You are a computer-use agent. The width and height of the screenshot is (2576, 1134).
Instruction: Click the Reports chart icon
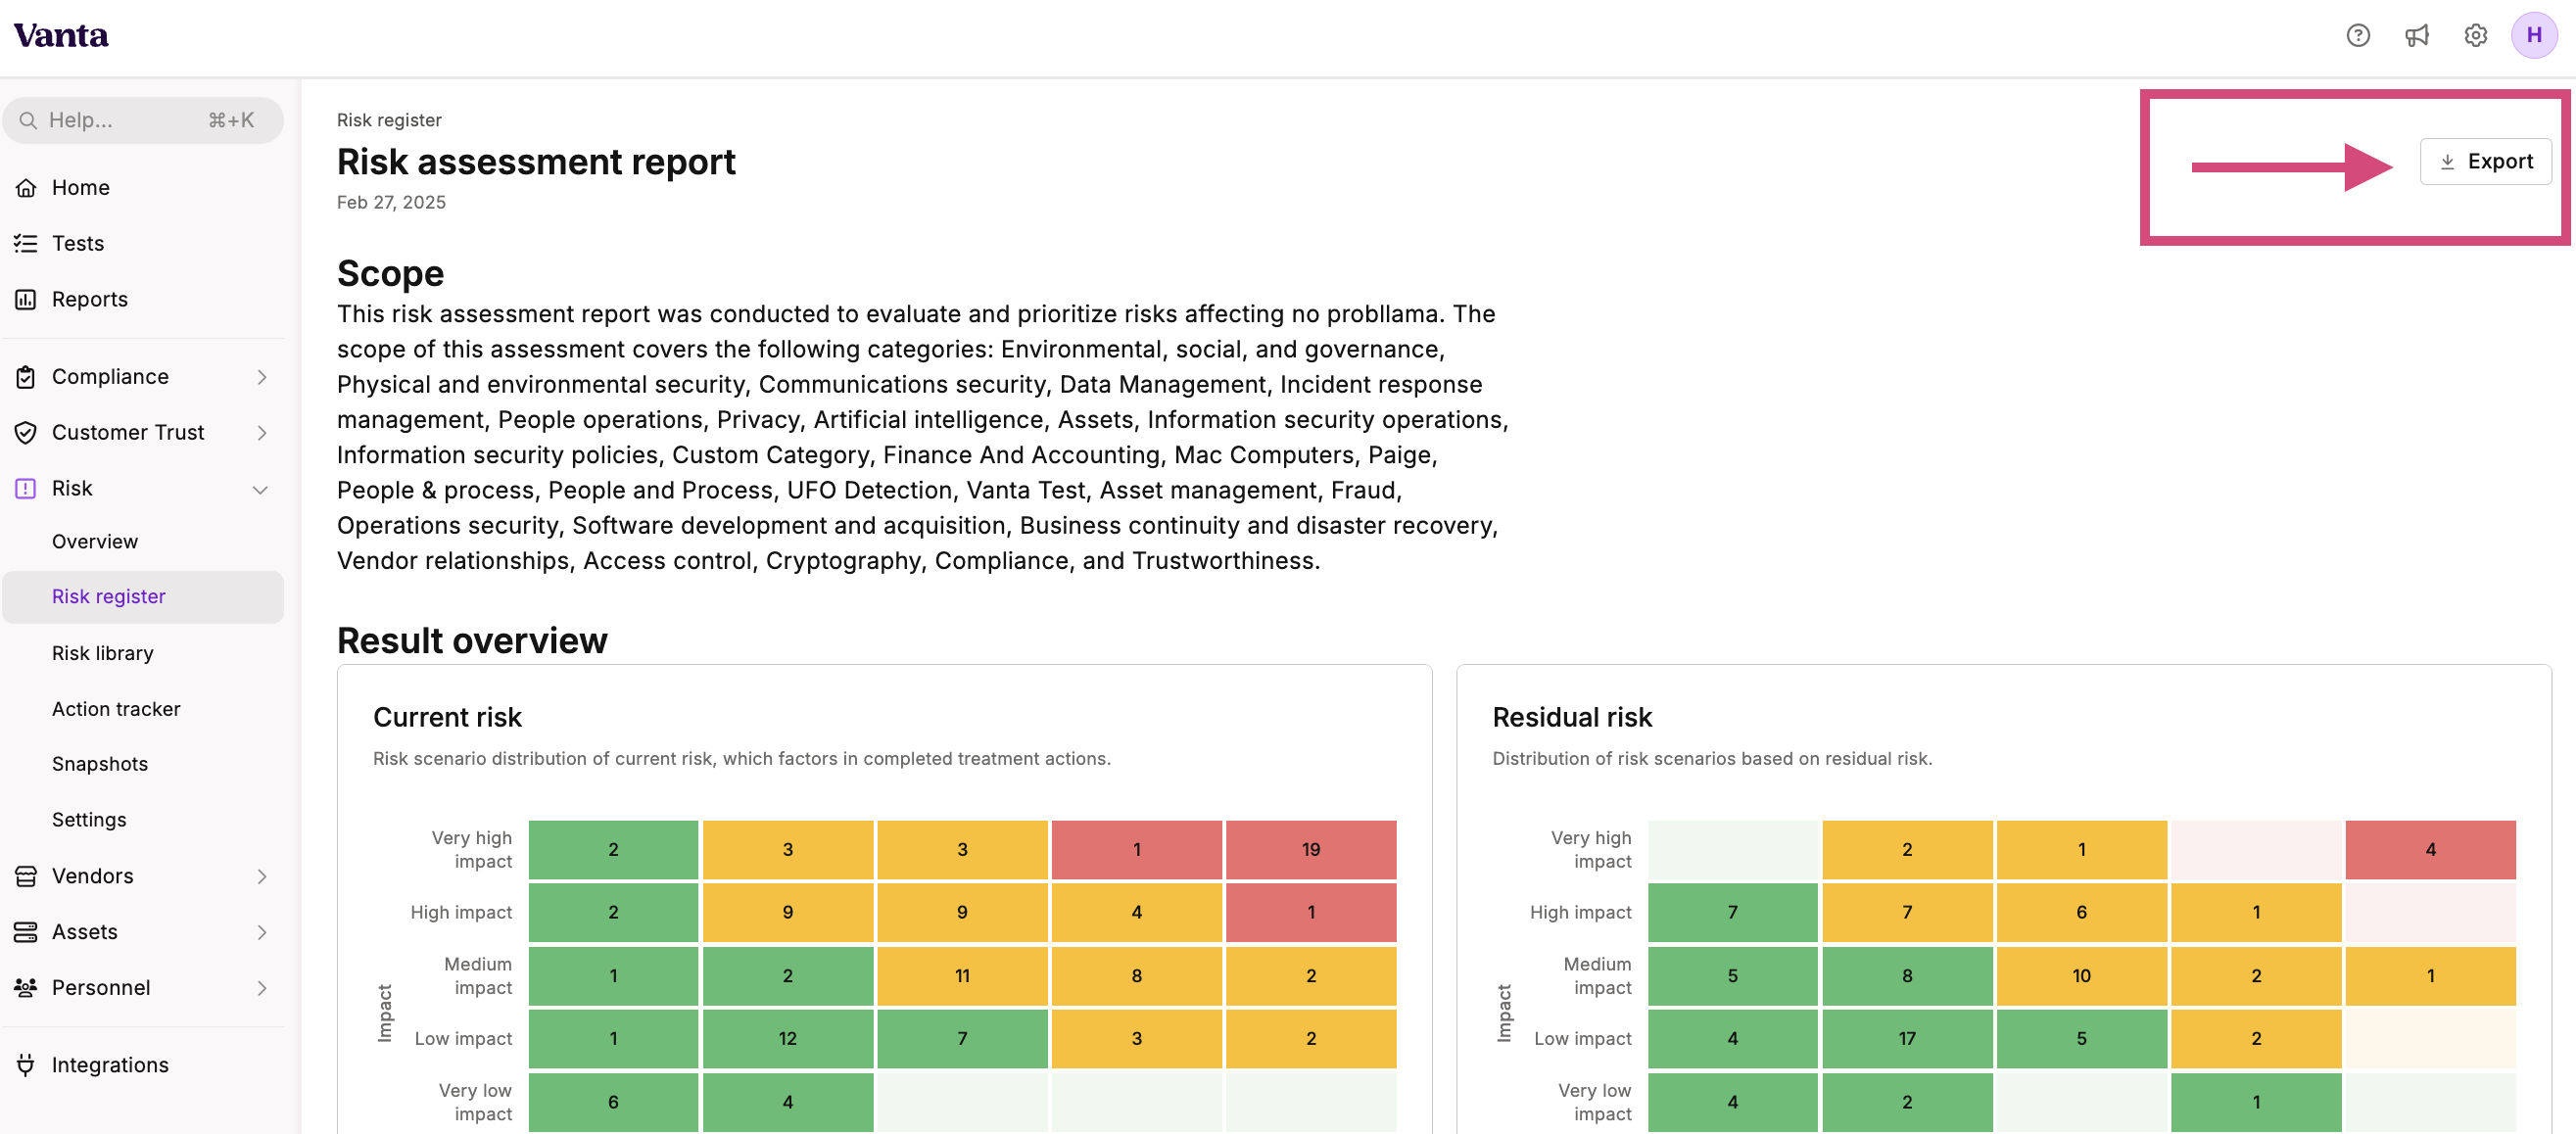click(x=26, y=300)
